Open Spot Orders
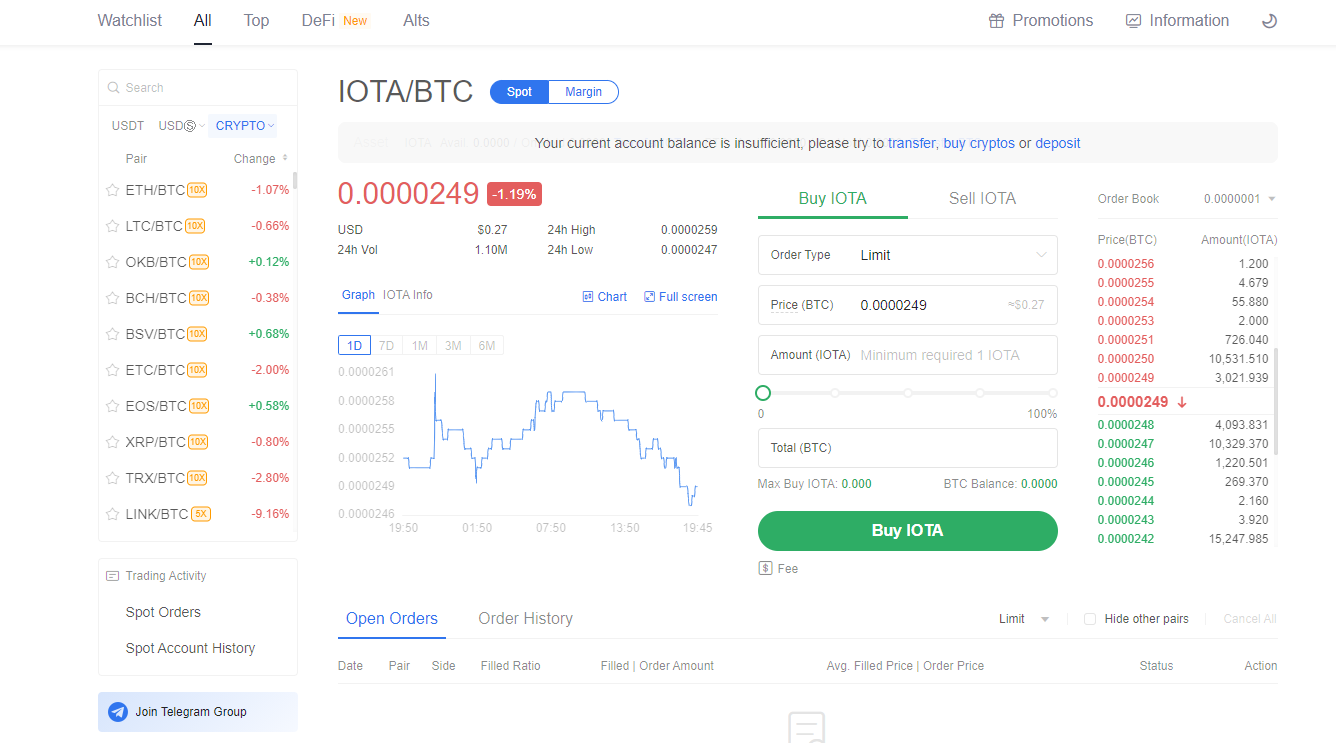The height and width of the screenshot is (743, 1336). tap(163, 612)
